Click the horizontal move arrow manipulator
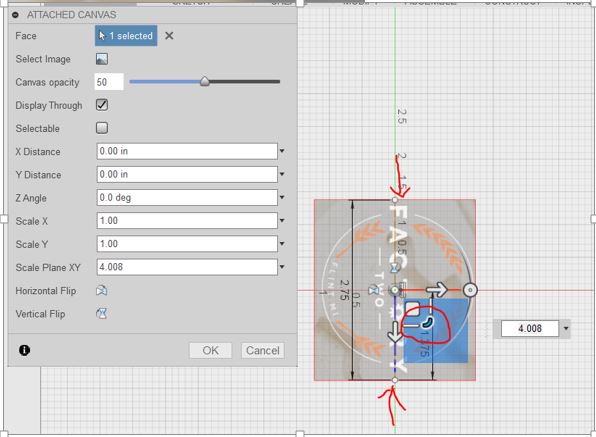This screenshot has height=437, width=596. [437, 290]
